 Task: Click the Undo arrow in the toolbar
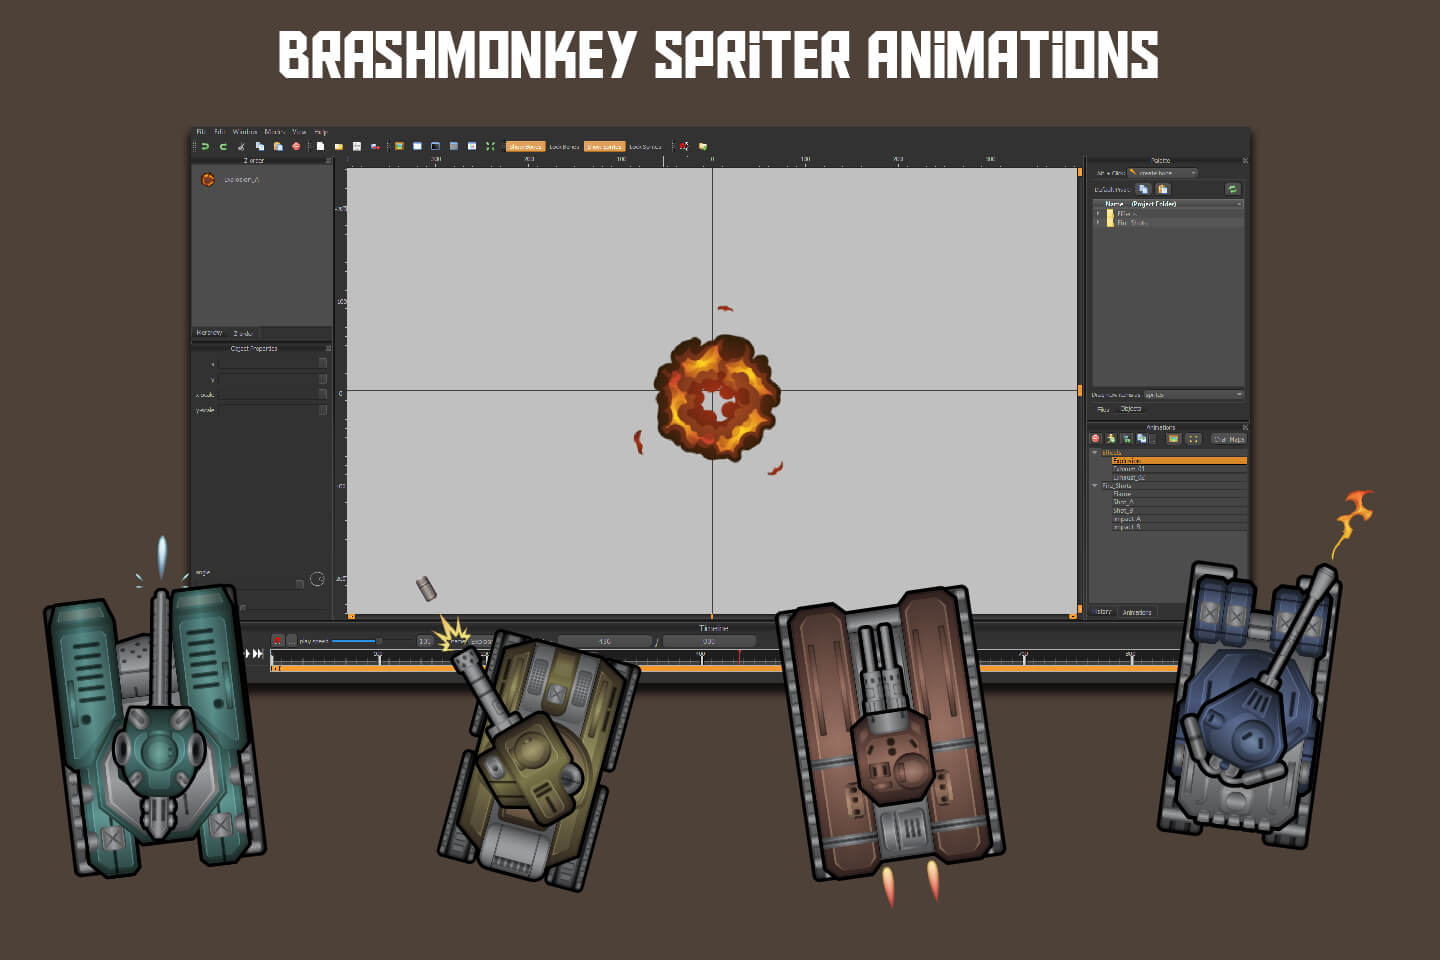pyautogui.click(x=205, y=147)
